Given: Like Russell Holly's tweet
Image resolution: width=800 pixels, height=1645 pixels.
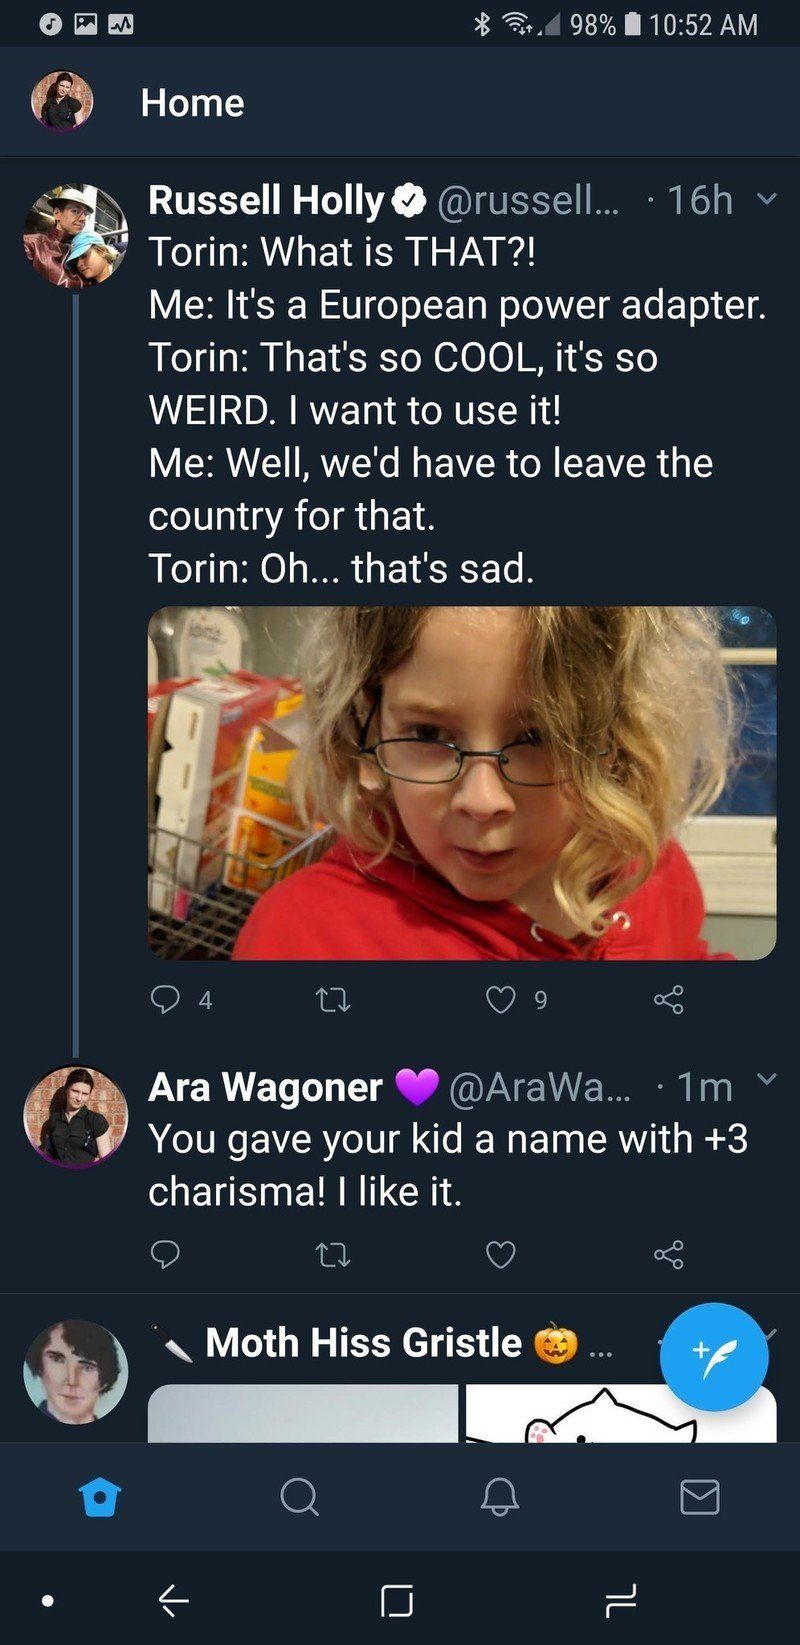Looking at the screenshot, I should click(500, 999).
